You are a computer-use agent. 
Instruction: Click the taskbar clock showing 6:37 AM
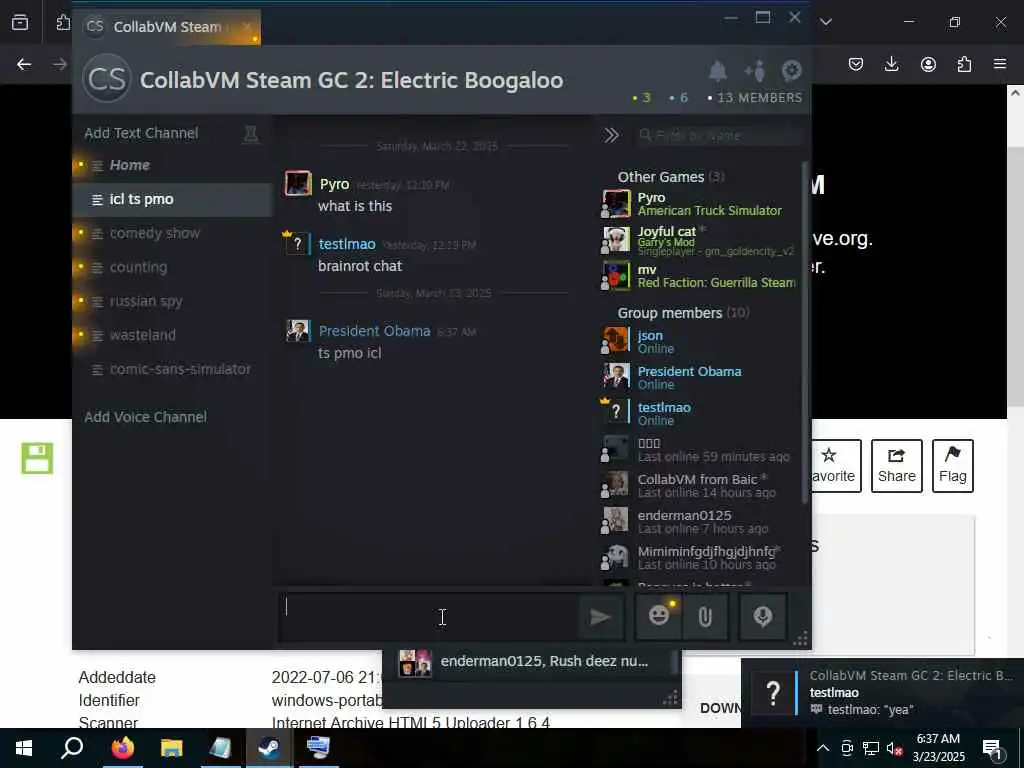tap(938, 748)
